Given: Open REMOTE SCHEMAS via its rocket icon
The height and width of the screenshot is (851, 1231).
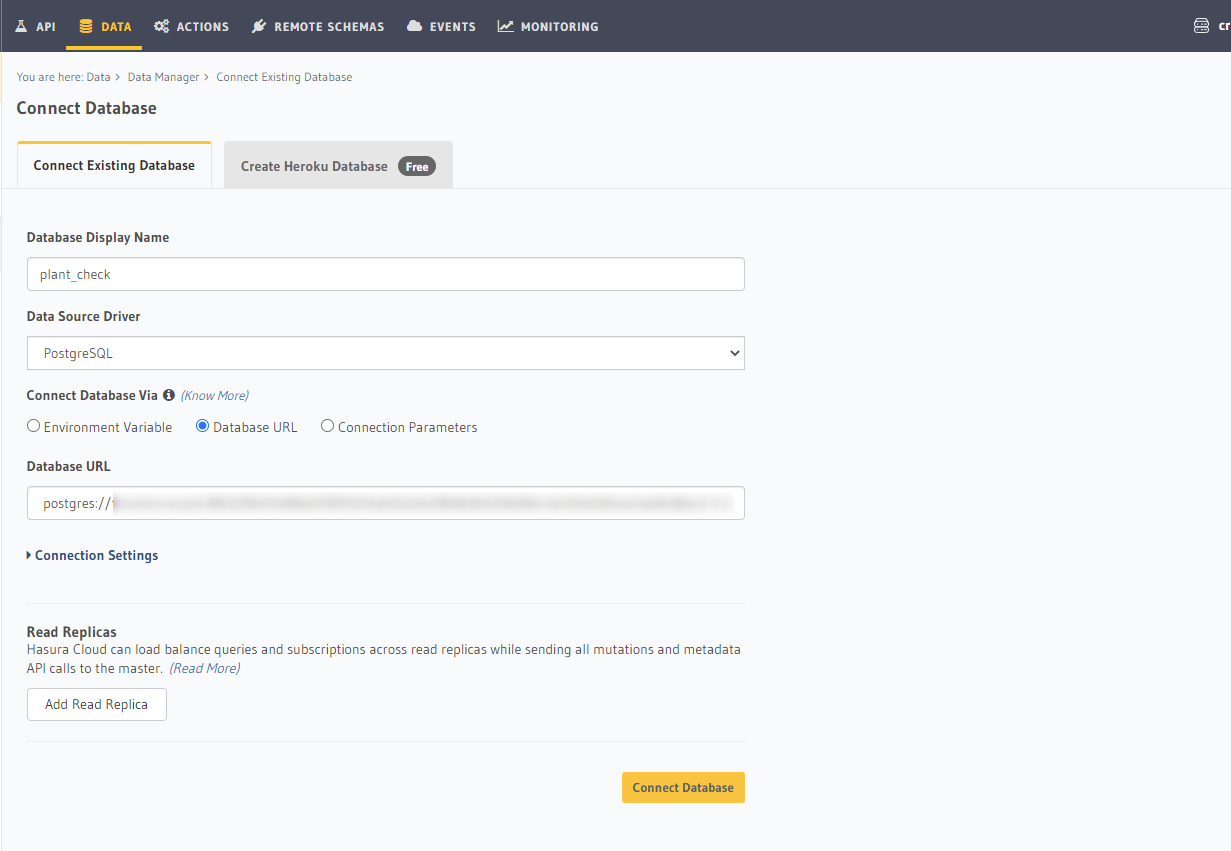Looking at the screenshot, I should (260, 26).
